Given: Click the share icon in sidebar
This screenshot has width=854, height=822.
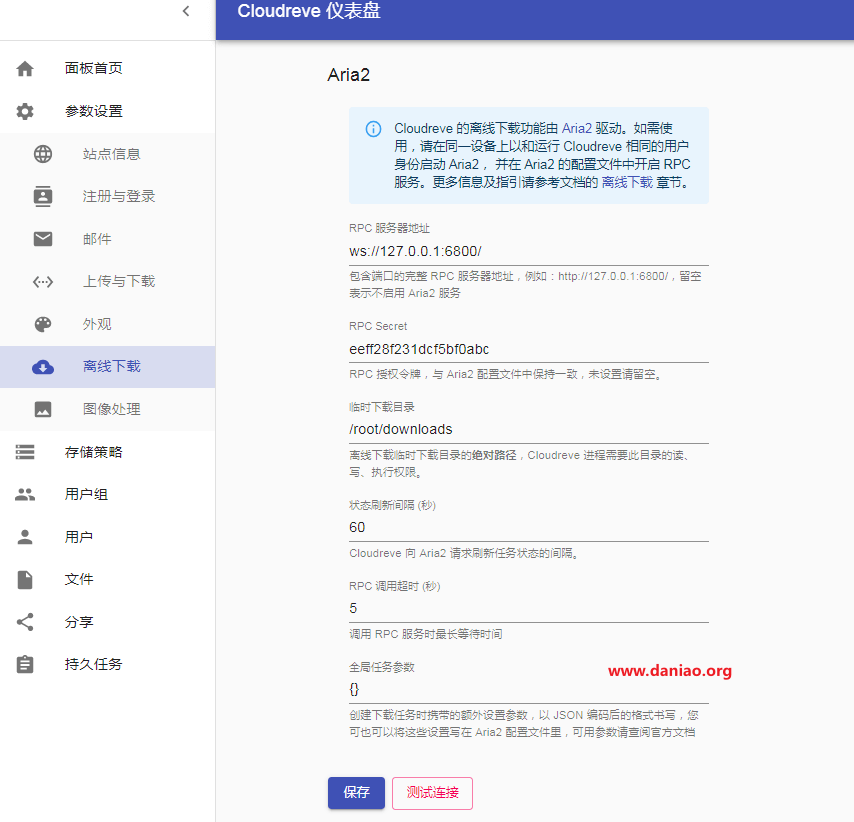Looking at the screenshot, I should (x=25, y=622).
